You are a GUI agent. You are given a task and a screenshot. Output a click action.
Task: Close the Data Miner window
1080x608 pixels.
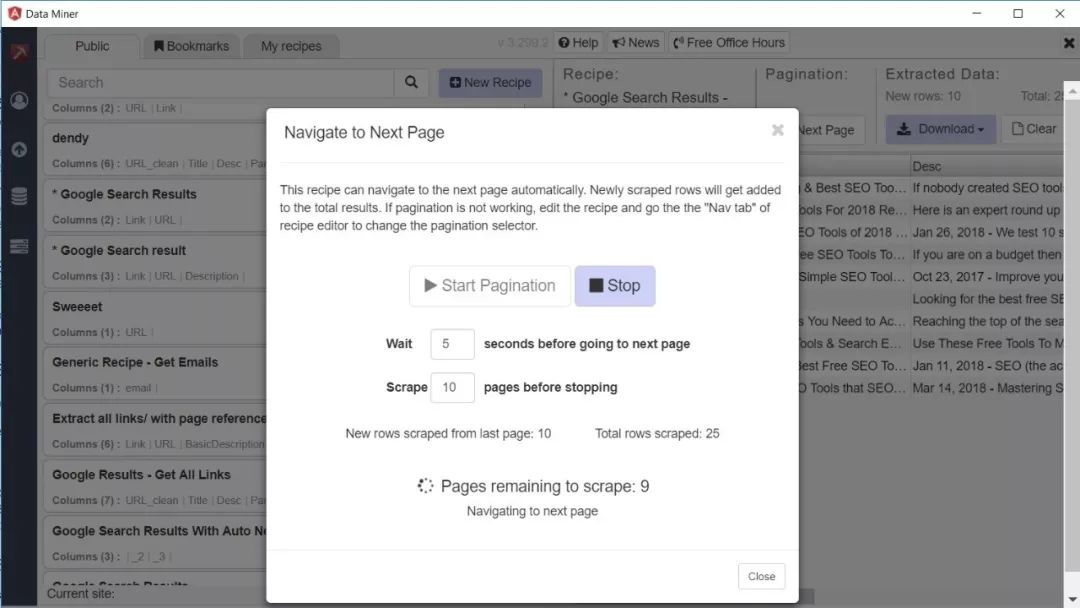coord(1060,14)
